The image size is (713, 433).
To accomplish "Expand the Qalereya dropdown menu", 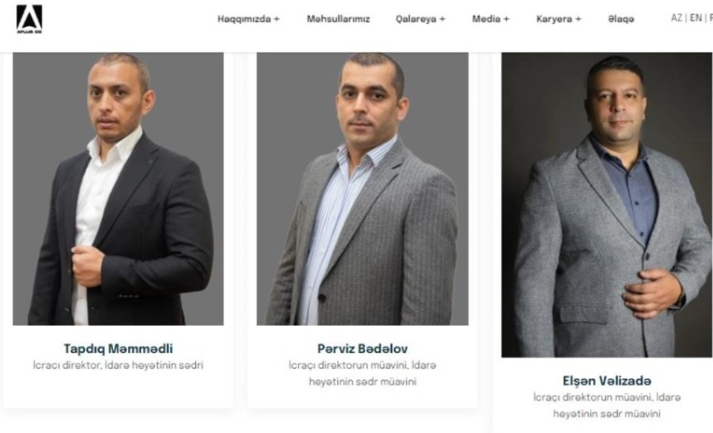I will [420, 19].
